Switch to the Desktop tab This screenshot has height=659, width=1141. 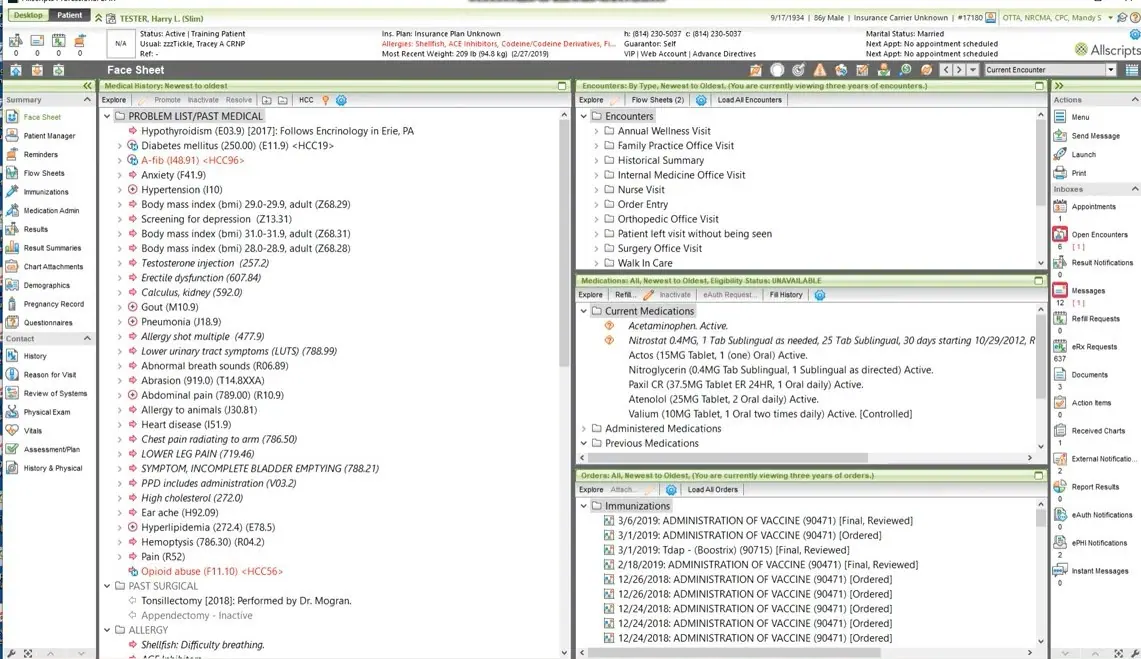click(x=27, y=15)
